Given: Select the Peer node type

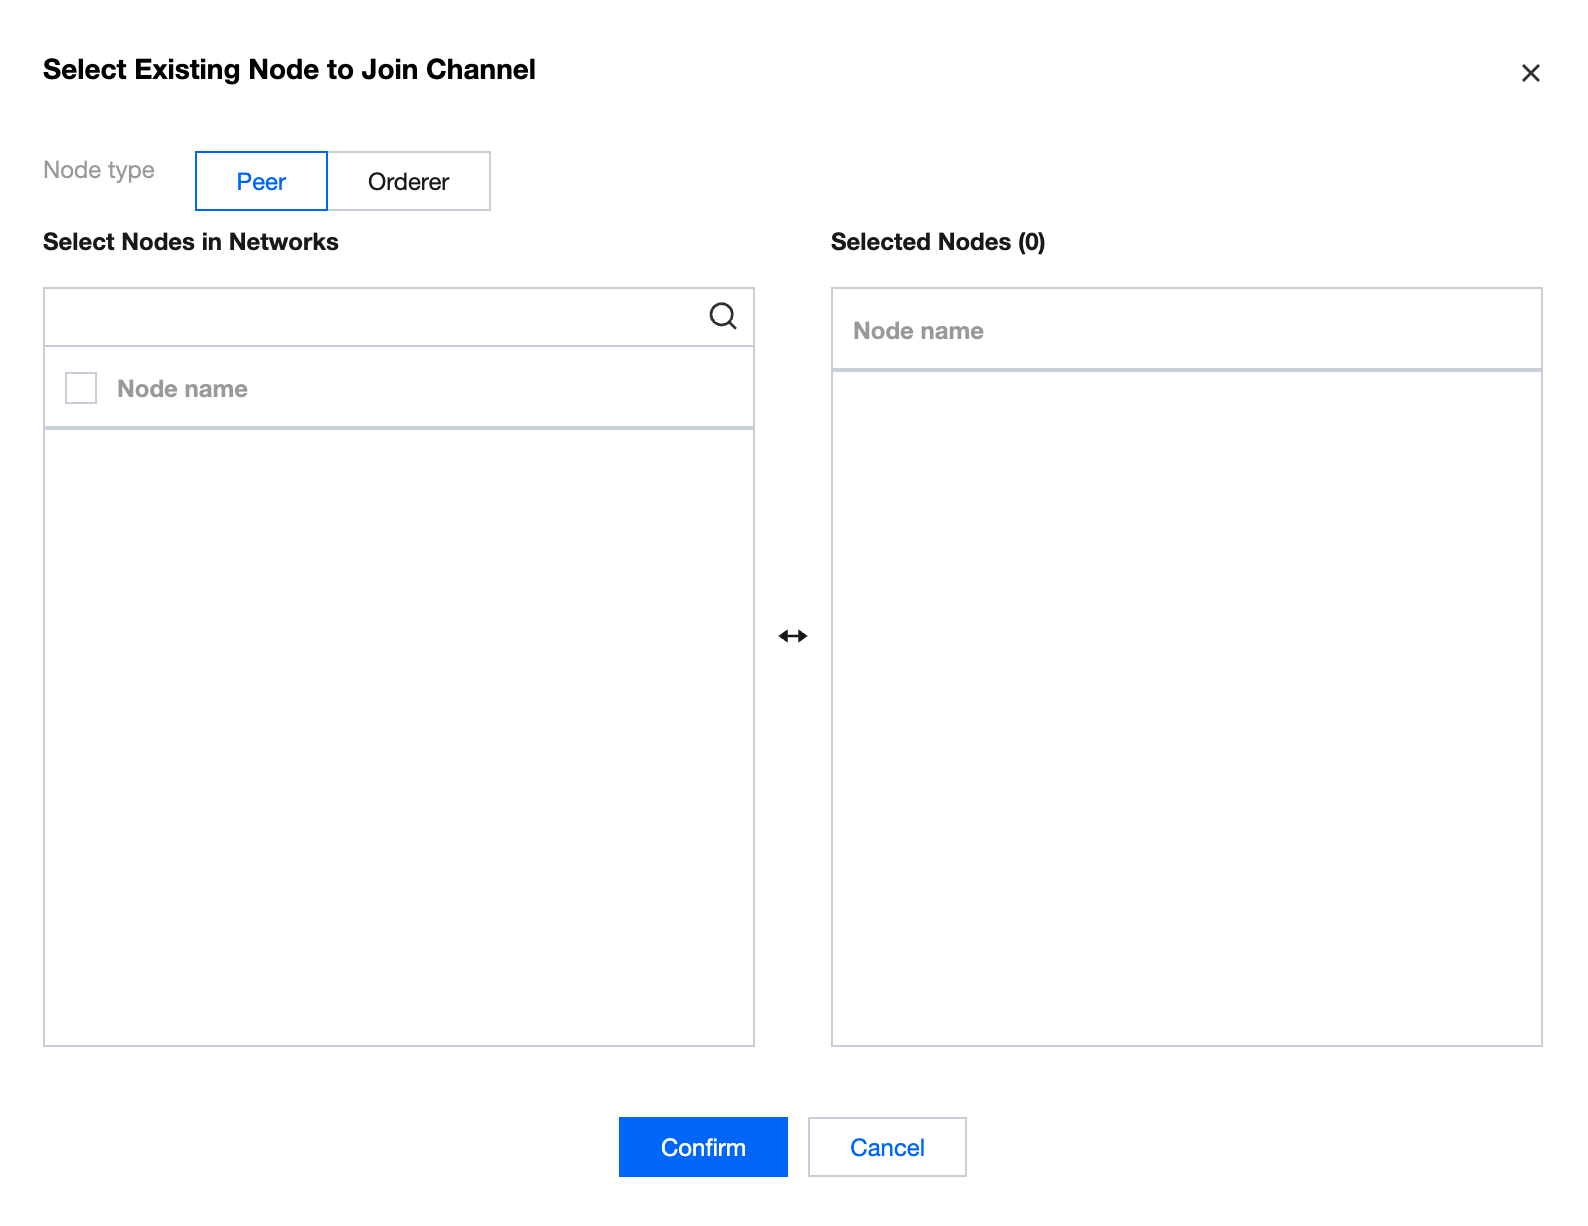Looking at the screenshot, I should point(261,181).
